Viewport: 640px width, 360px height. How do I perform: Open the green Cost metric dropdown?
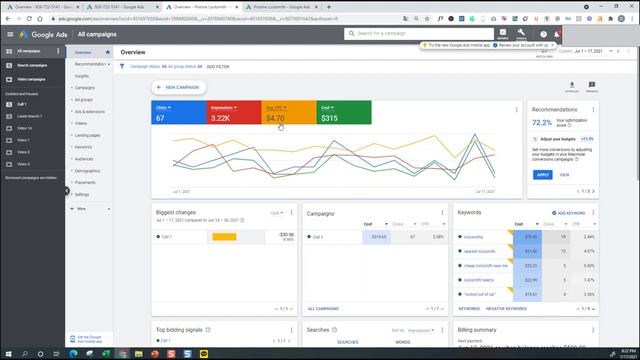(327, 108)
